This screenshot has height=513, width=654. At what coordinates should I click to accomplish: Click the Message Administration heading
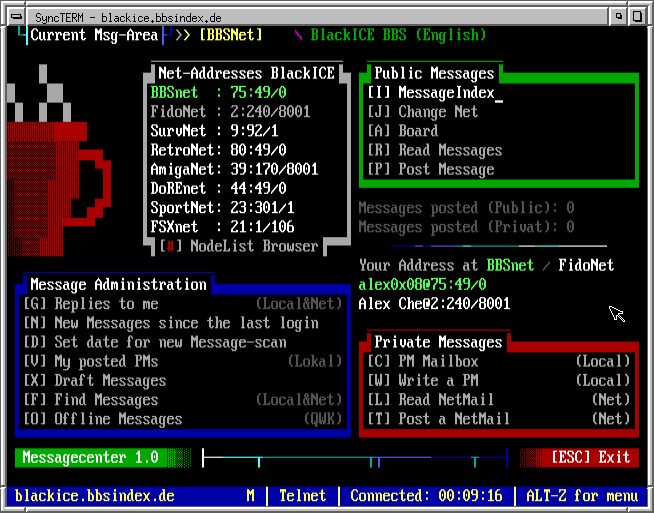point(118,284)
